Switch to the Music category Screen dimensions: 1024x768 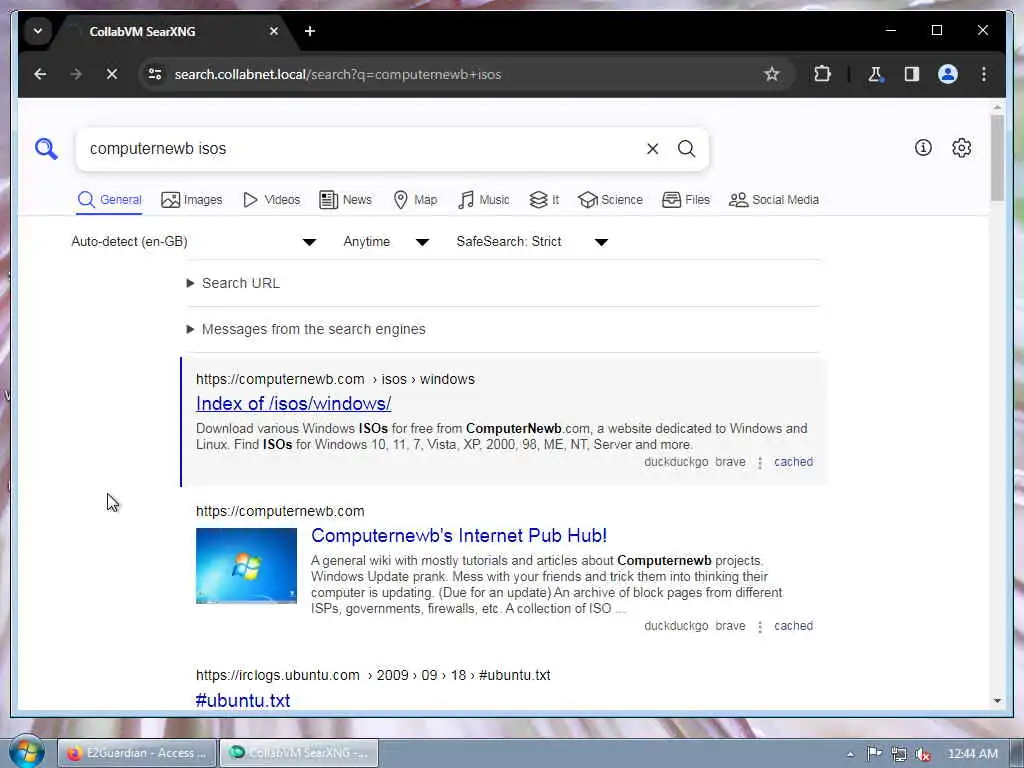[484, 200]
